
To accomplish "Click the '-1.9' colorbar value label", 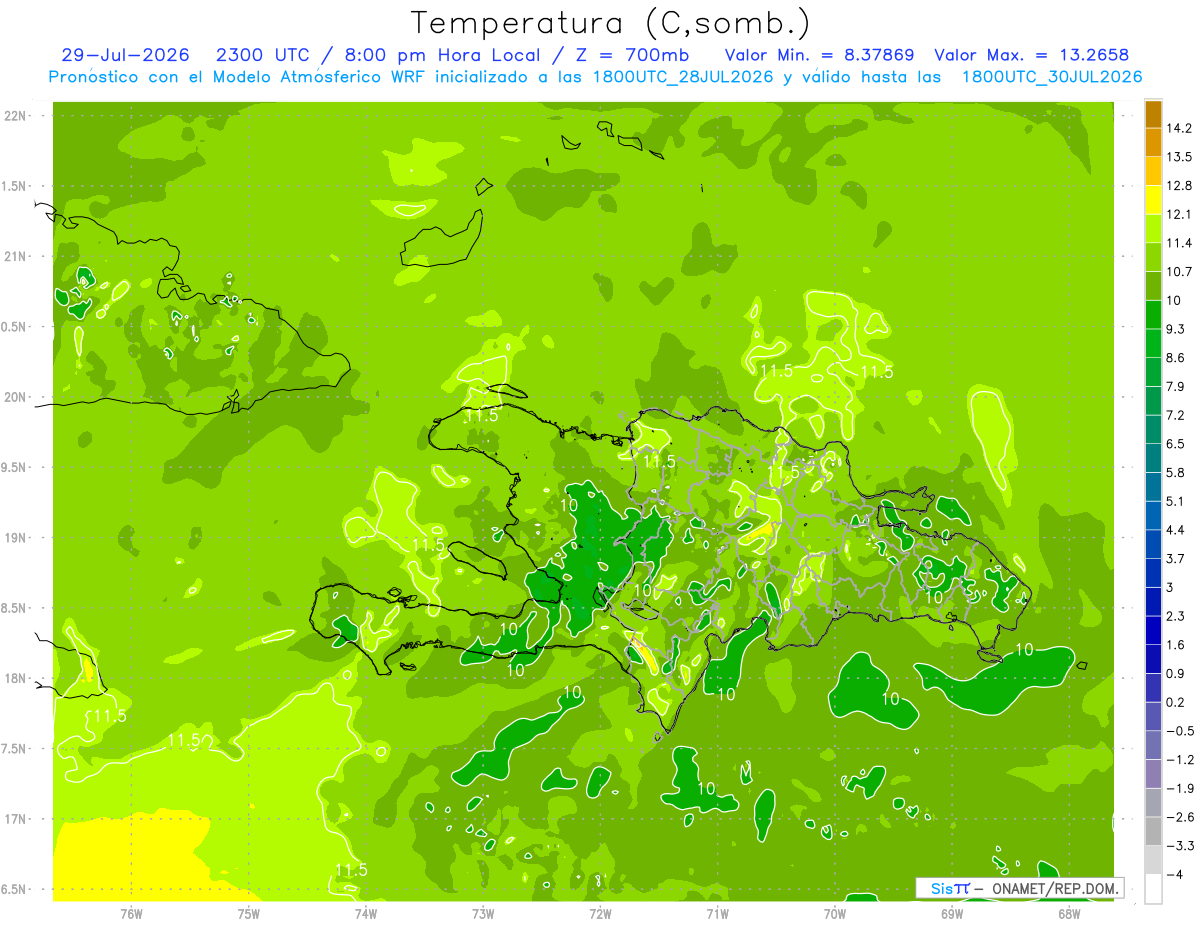I will (1180, 788).
